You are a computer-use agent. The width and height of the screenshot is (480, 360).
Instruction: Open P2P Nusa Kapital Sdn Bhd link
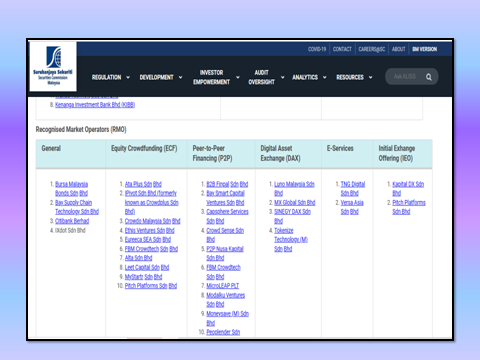(225, 253)
